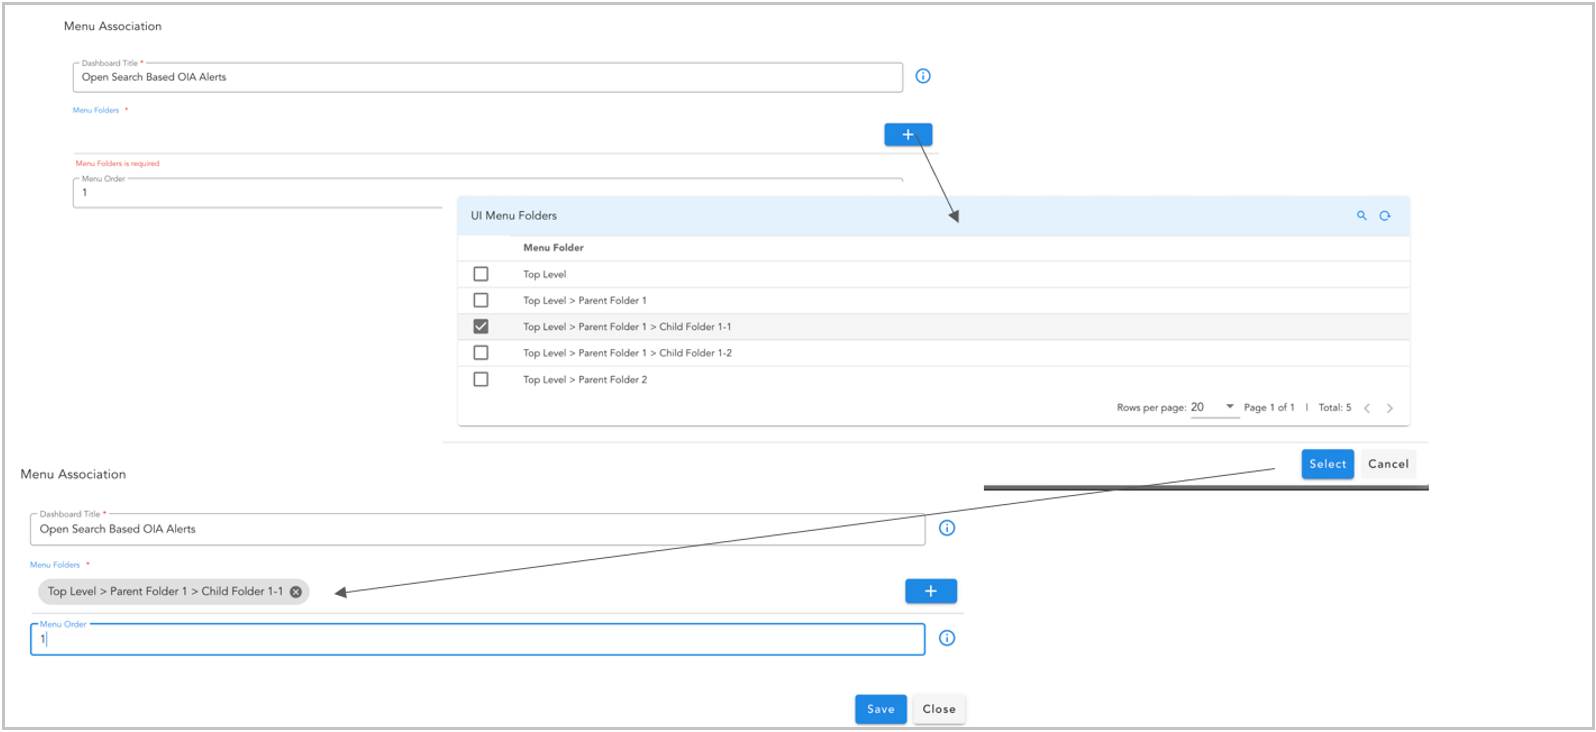Select the Child Folder 1-2 checkbox
The height and width of the screenshot is (732, 1596).
point(481,353)
